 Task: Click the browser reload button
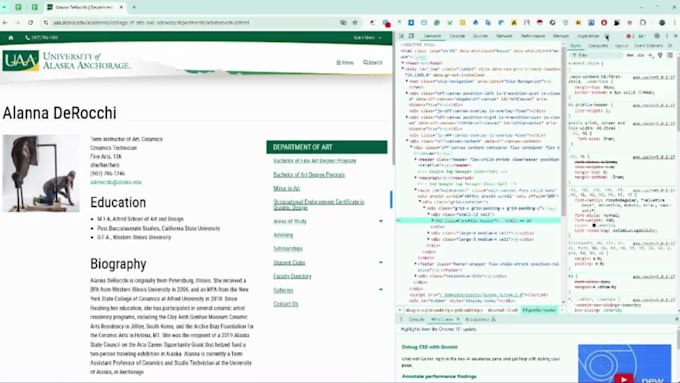pos(30,22)
